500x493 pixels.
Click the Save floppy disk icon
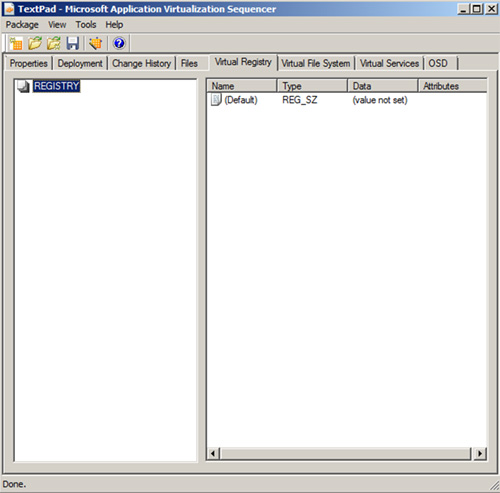pyautogui.click(x=72, y=43)
